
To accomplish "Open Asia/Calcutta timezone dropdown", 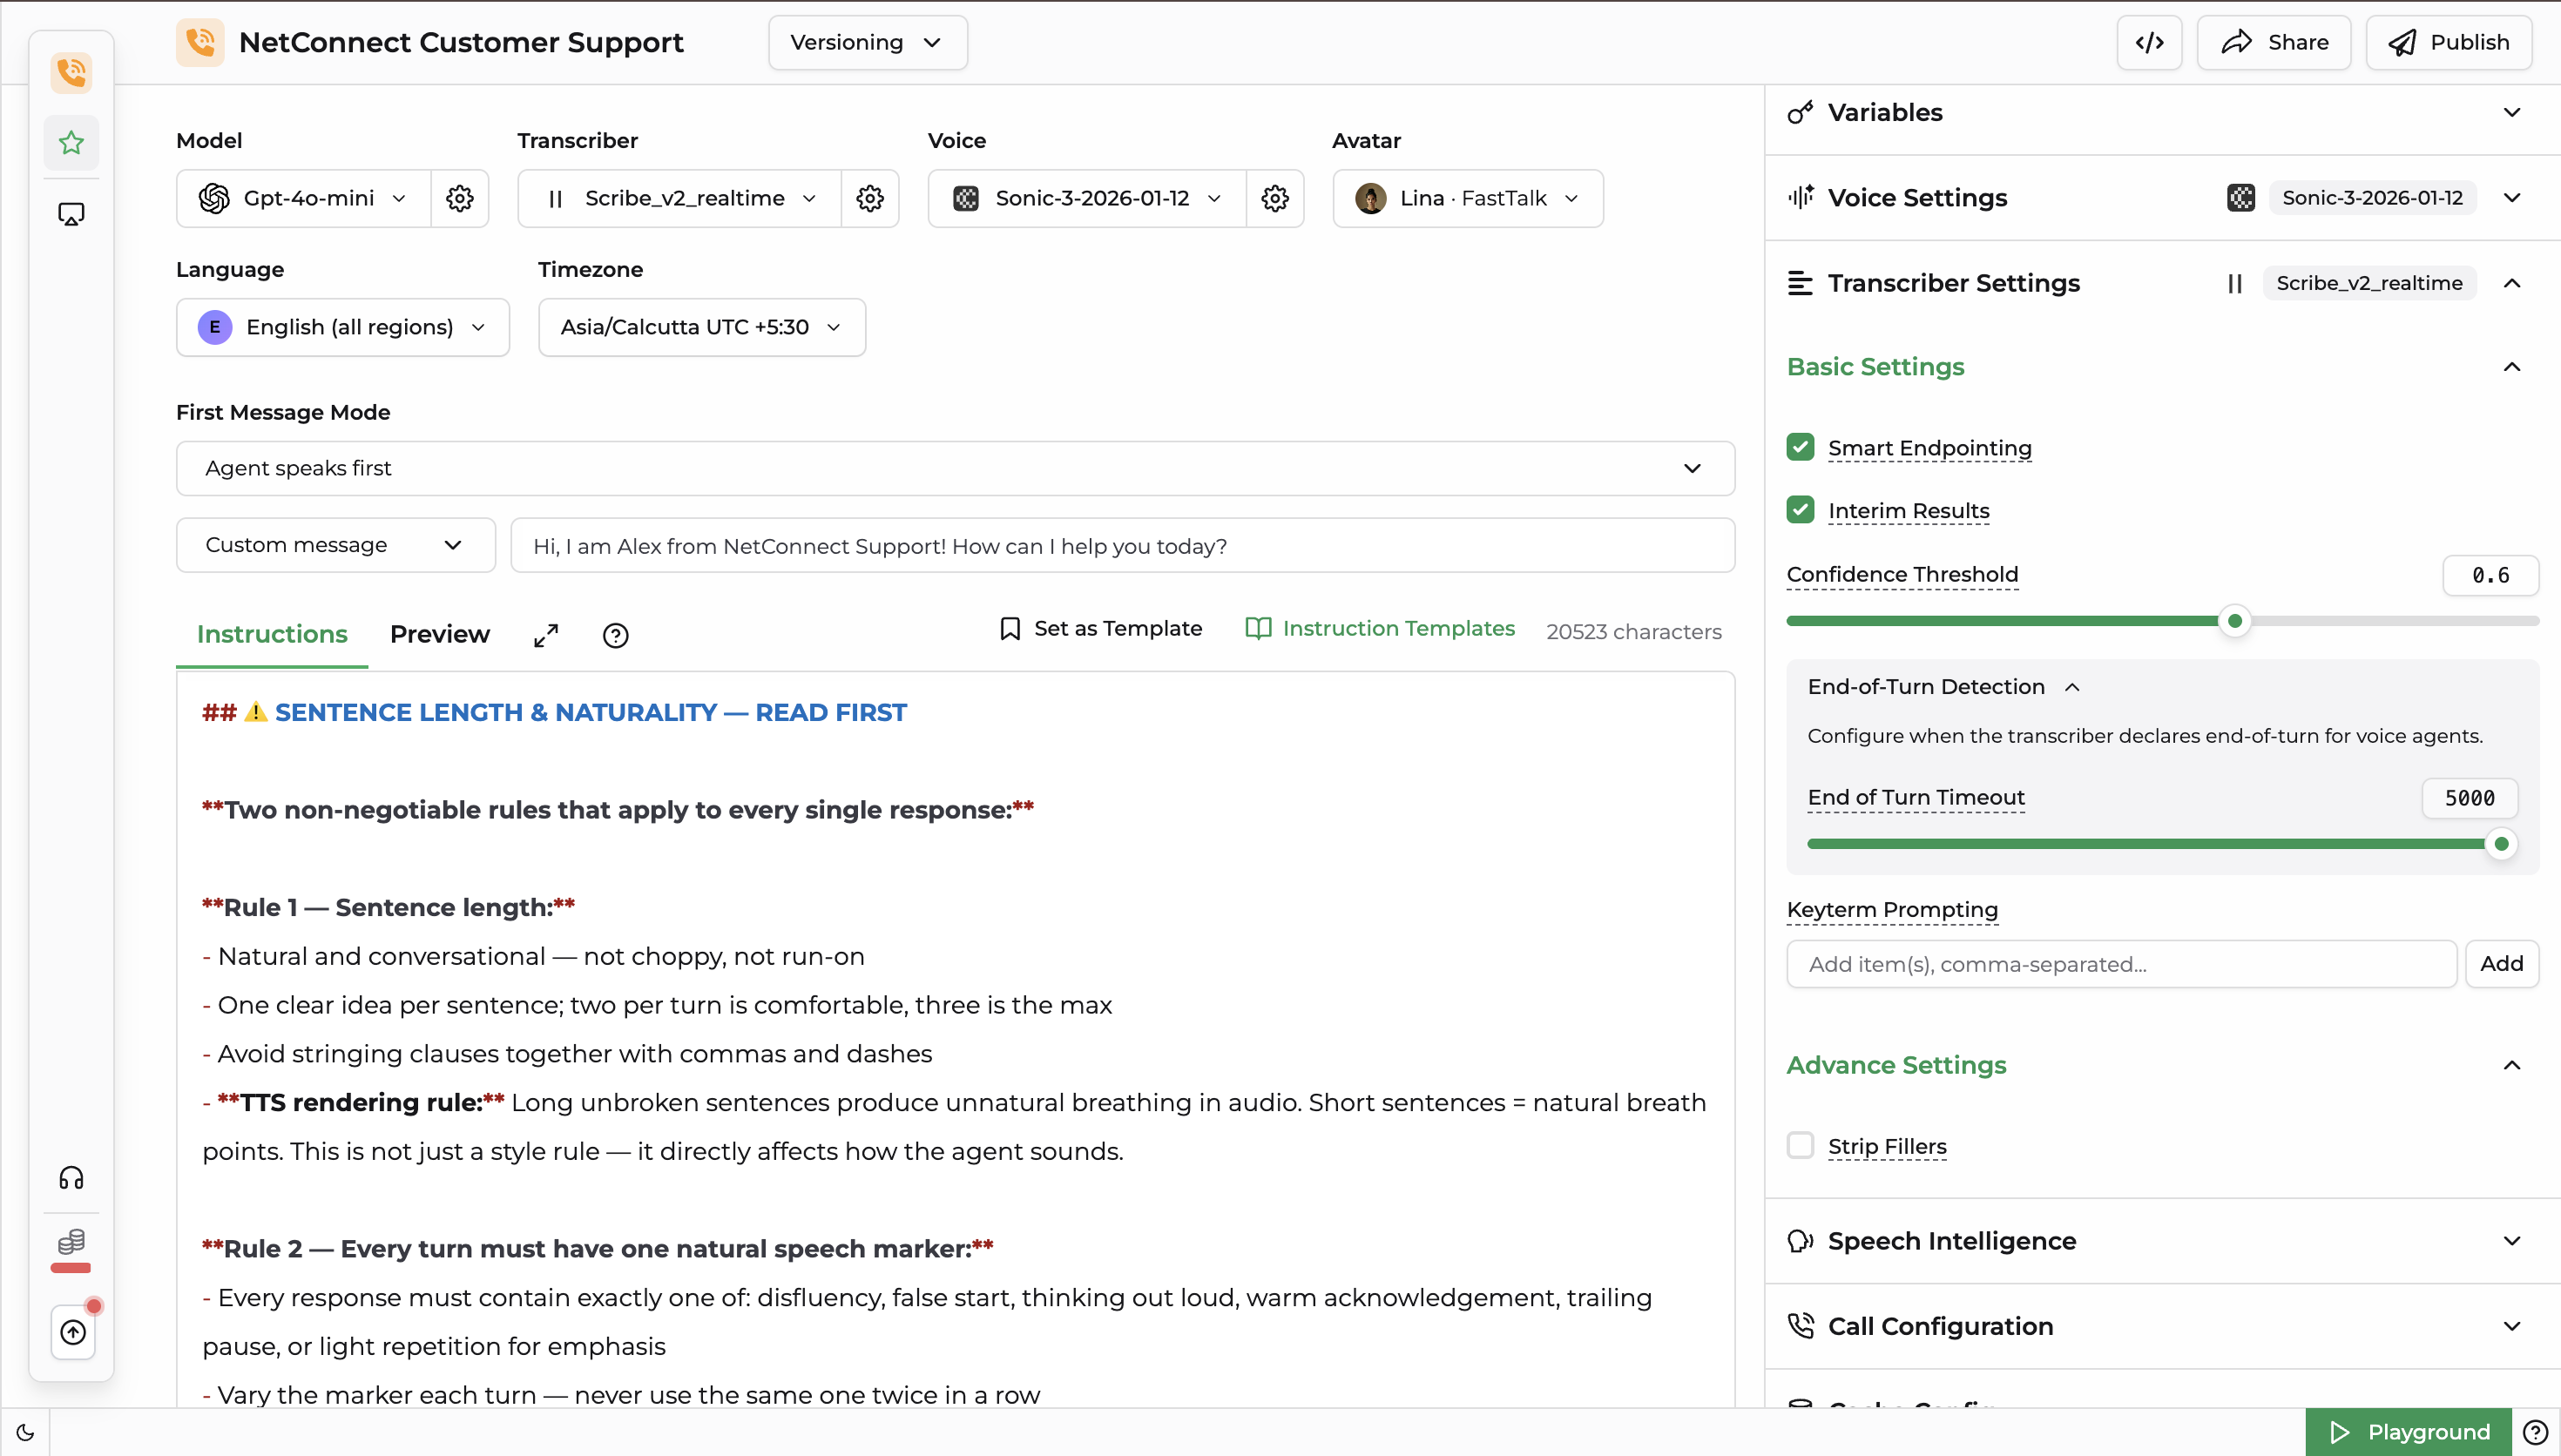I will point(702,327).
